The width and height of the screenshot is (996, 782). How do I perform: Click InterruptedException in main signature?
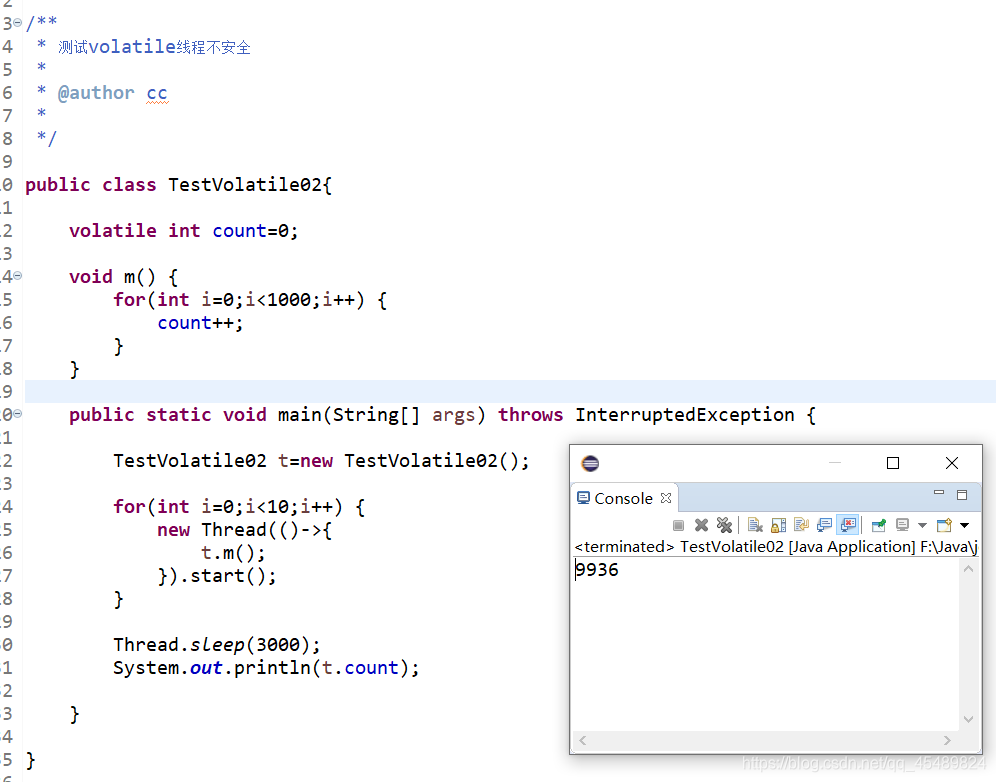click(684, 415)
